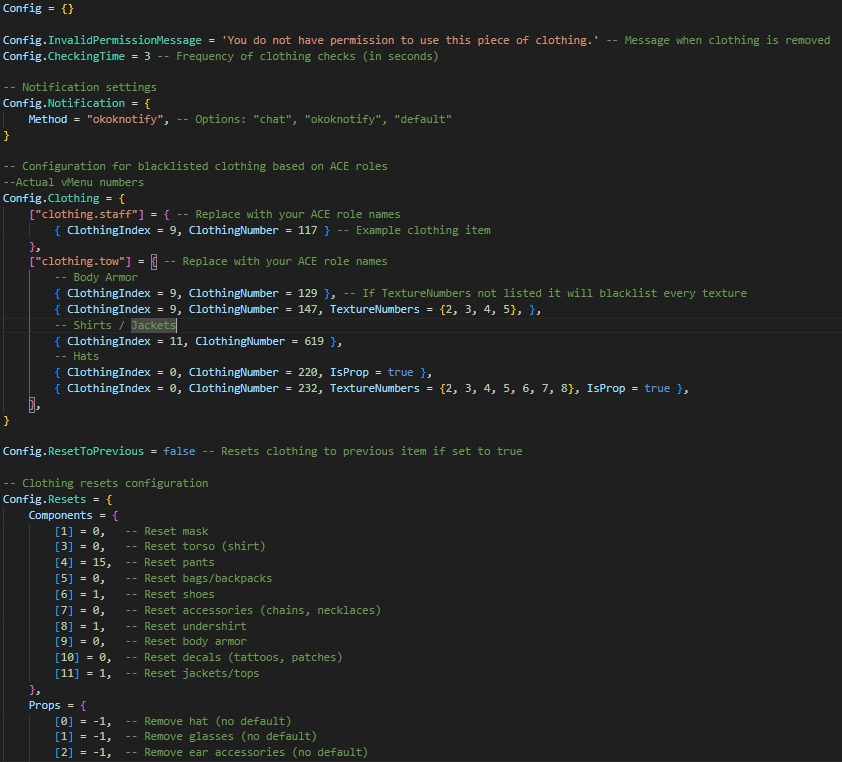Viewport: 842px width, 762px height.
Task: Click 'Remove hat (no default)' comment
Action: click(x=217, y=721)
